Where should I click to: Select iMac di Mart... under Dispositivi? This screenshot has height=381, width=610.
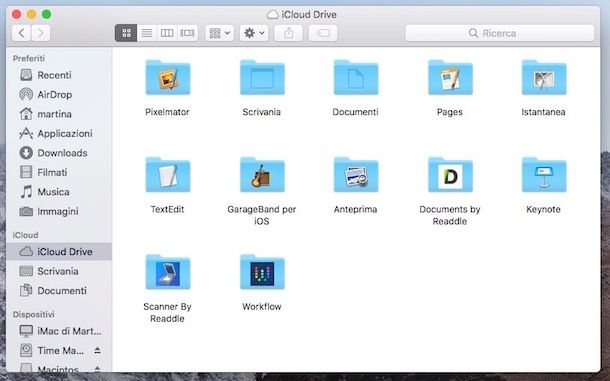[59, 331]
